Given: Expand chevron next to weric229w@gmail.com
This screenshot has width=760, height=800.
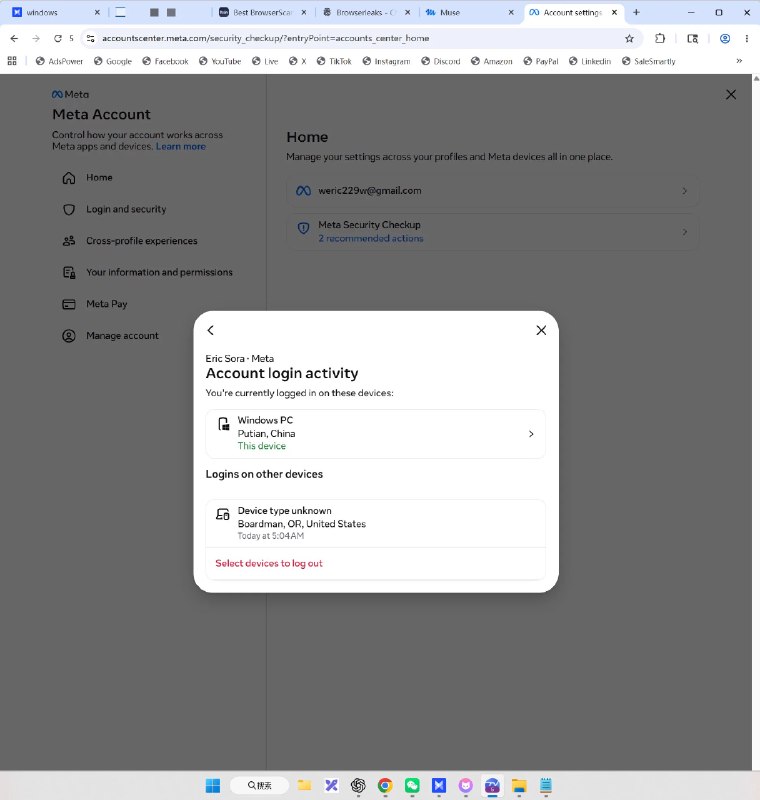Looking at the screenshot, I should point(685,191).
